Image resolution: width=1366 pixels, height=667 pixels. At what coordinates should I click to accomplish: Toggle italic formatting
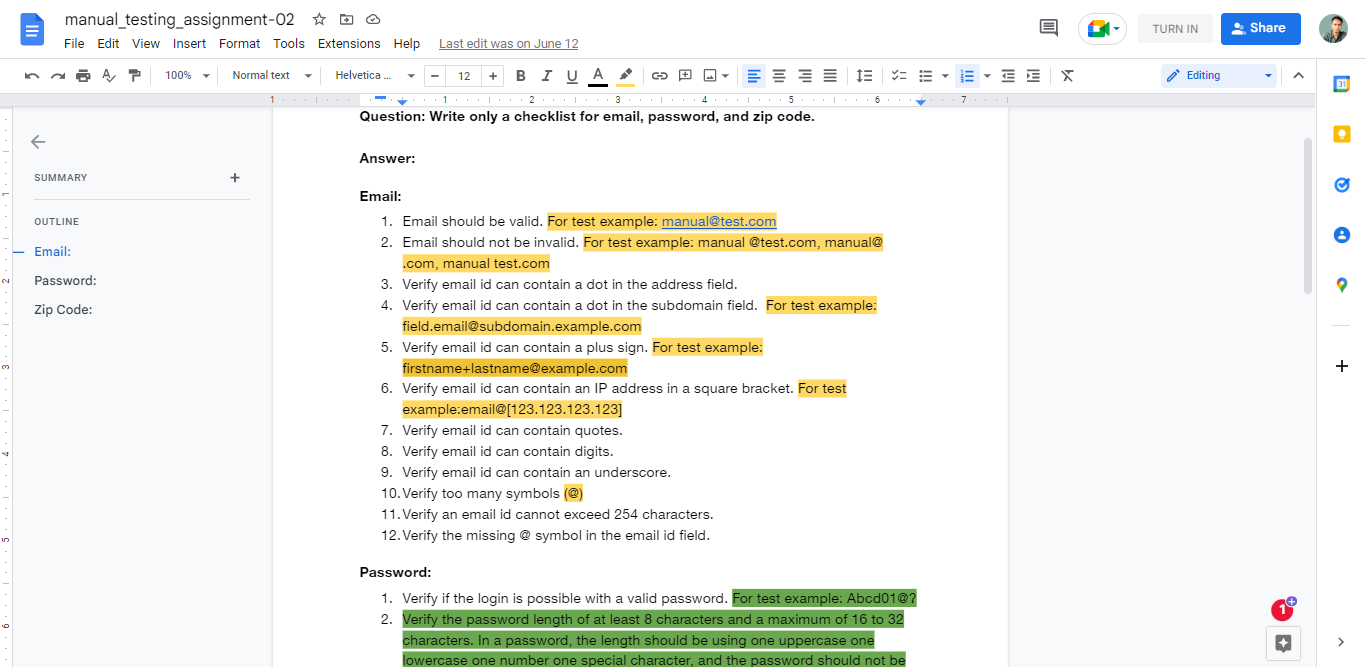click(x=546, y=76)
